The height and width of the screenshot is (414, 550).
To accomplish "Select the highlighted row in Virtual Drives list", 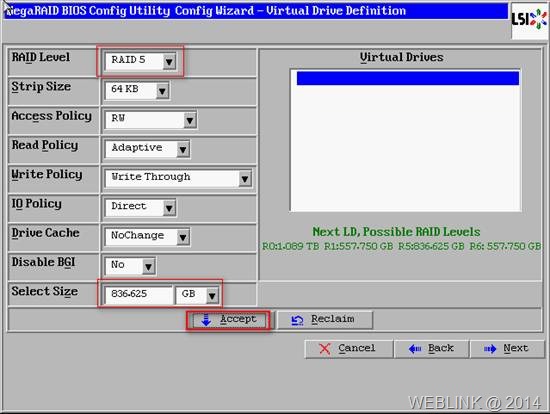I will 408,78.
